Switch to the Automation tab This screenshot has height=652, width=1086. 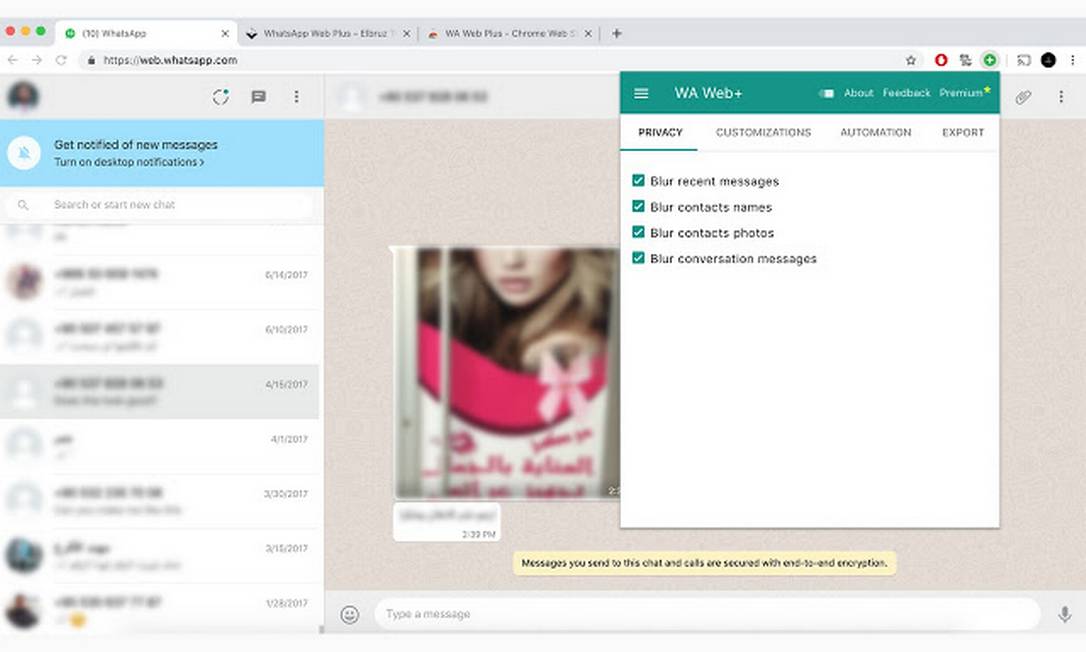pyautogui.click(x=875, y=132)
